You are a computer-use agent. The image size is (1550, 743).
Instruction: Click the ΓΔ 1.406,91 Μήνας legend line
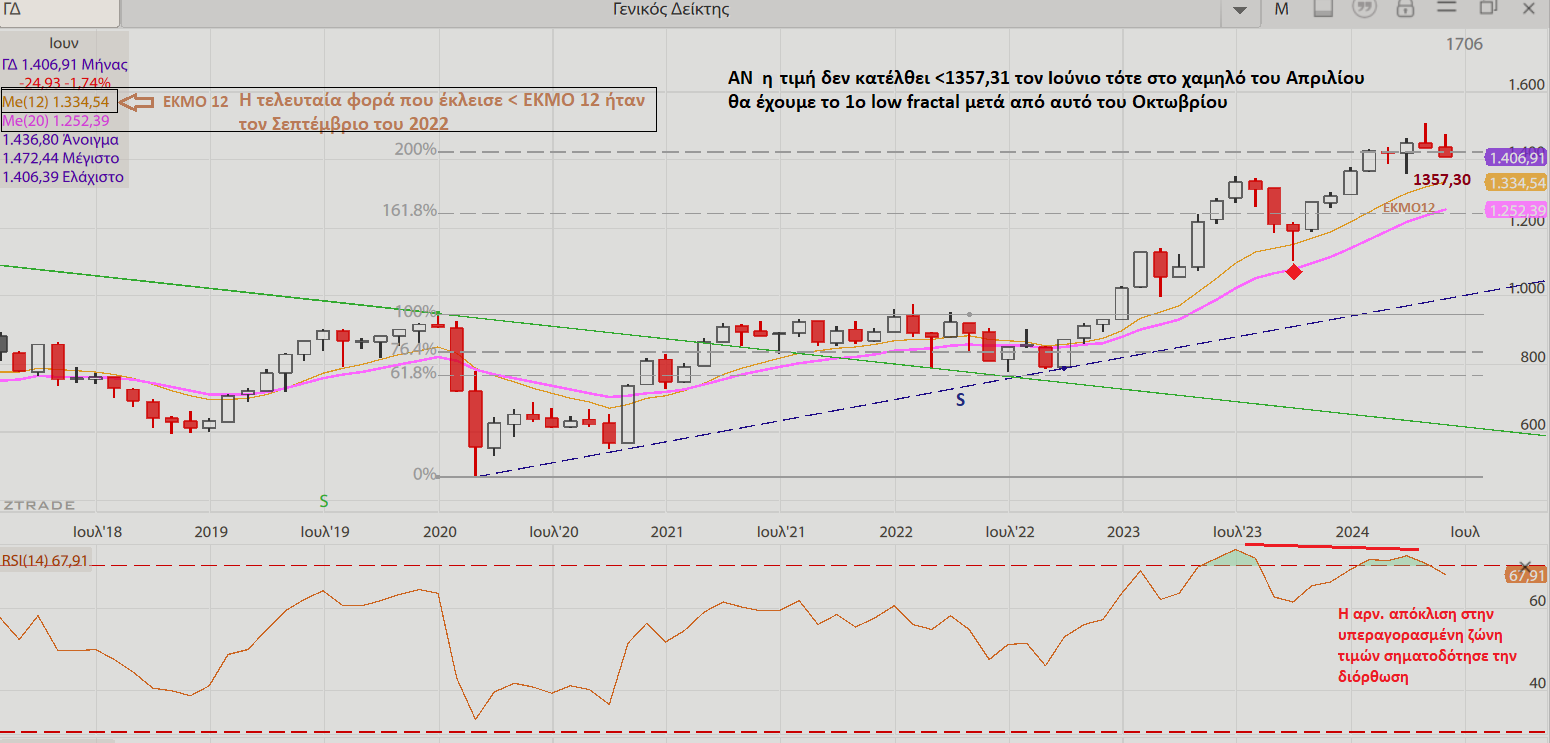pos(65,64)
